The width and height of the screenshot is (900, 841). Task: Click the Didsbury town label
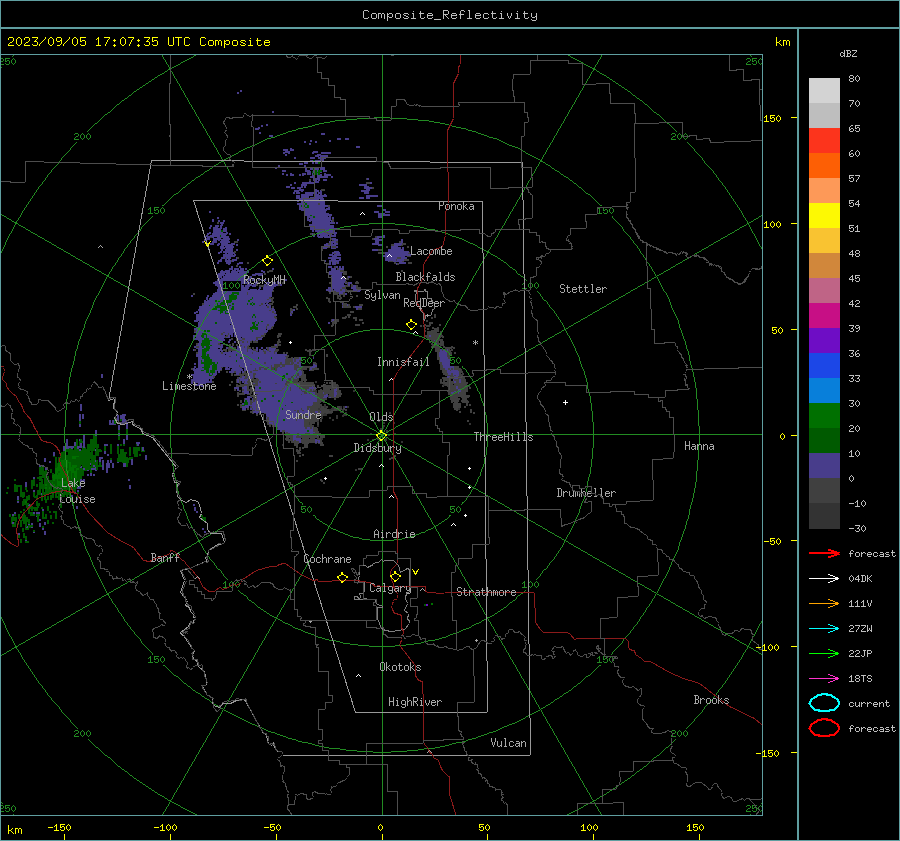378,448
